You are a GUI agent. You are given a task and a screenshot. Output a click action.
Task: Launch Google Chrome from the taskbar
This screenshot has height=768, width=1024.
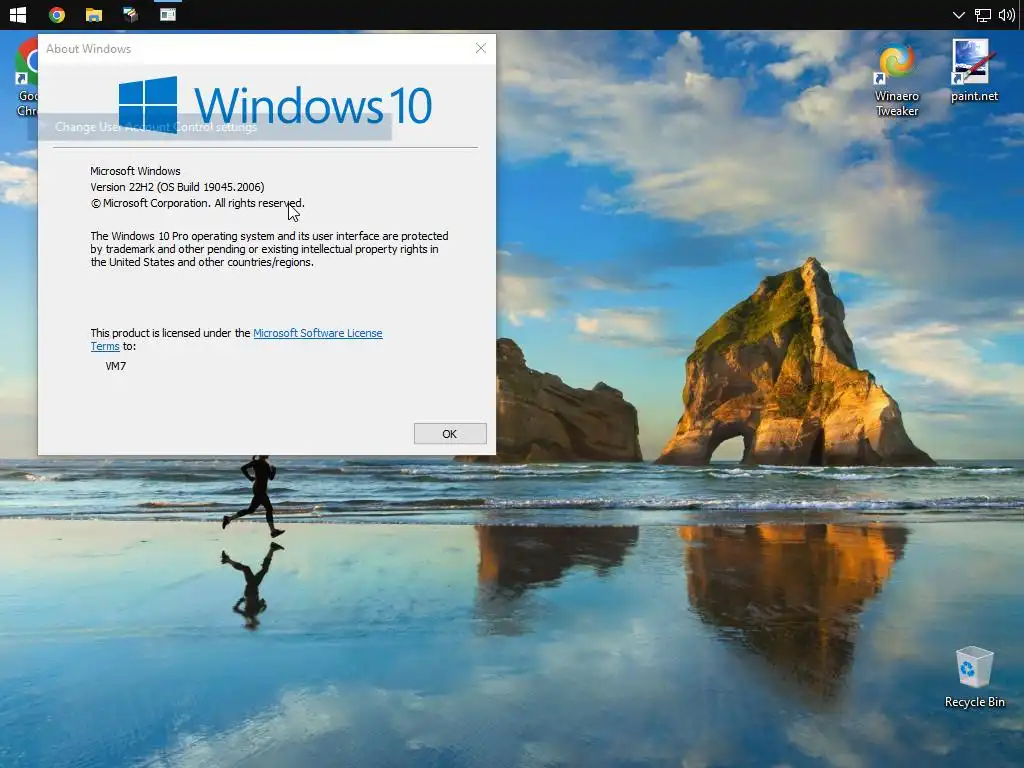(x=57, y=14)
